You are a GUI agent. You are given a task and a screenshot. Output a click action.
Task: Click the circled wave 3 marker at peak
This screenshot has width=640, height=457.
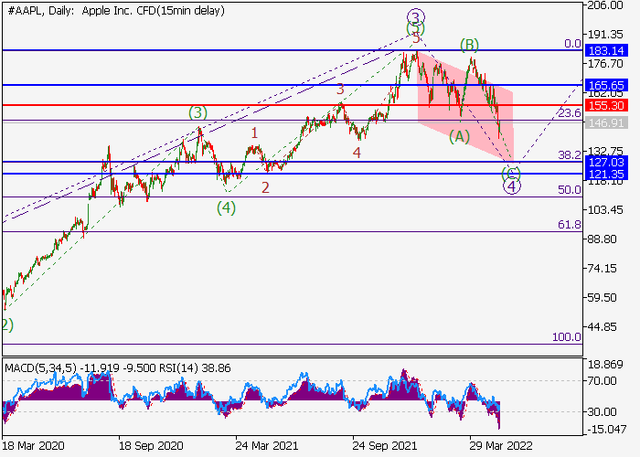pyautogui.click(x=413, y=17)
